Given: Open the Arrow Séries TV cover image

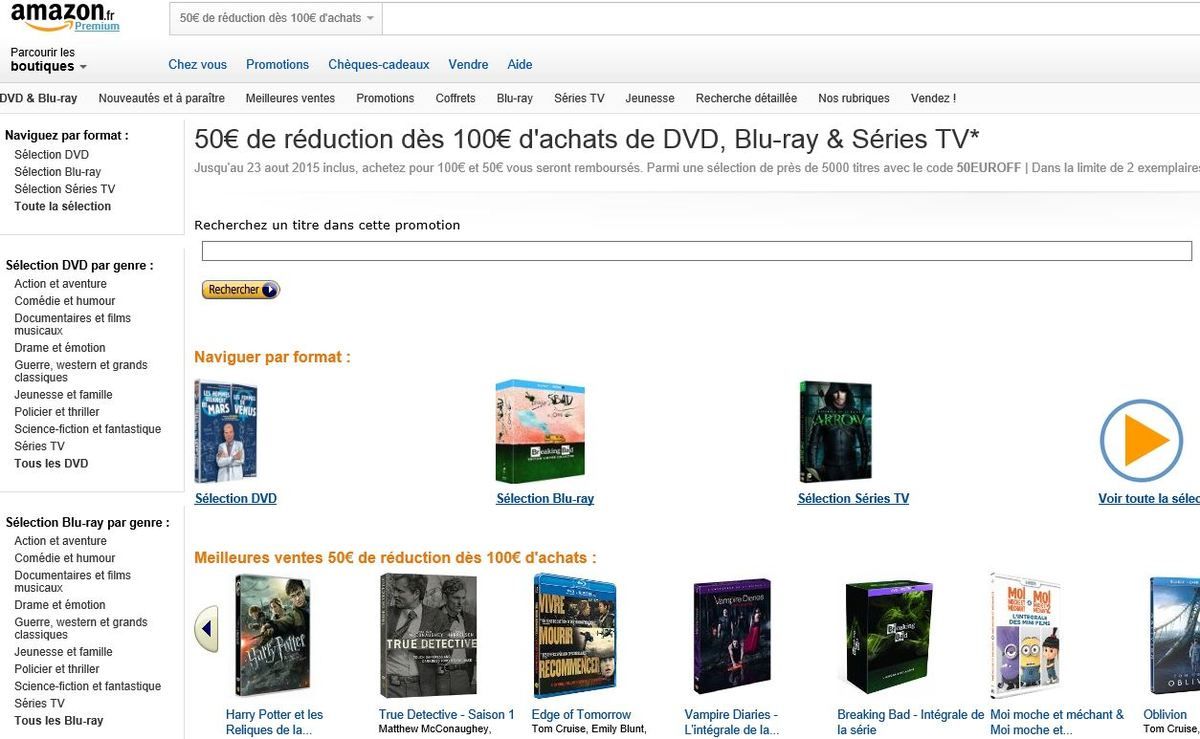Looking at the screenshot, I should point(835,431).
